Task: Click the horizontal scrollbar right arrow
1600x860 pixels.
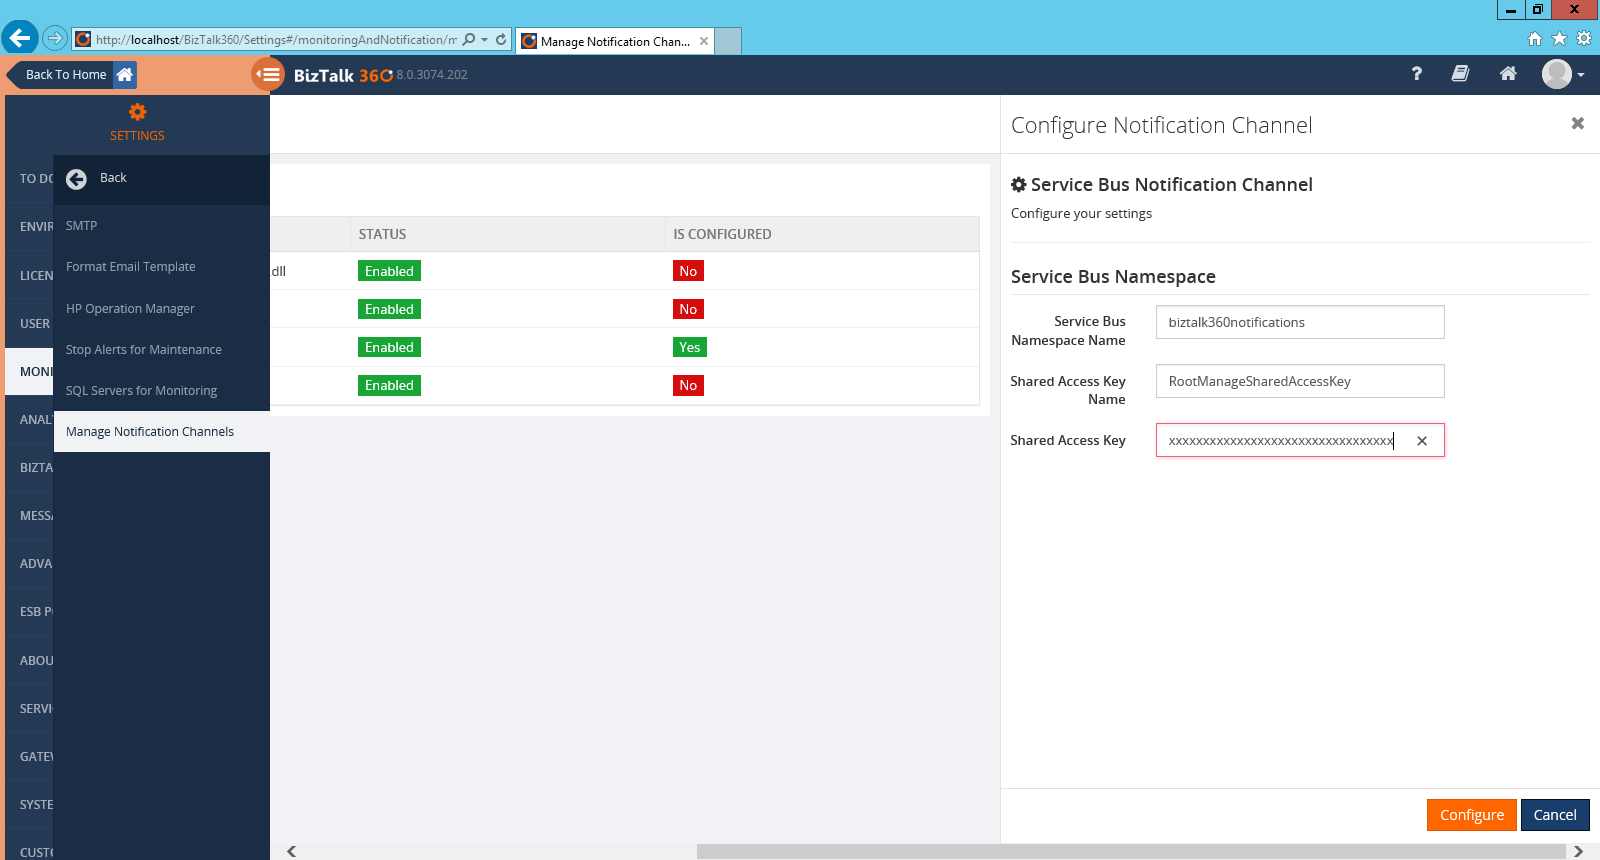Action: click(1578, 852)
